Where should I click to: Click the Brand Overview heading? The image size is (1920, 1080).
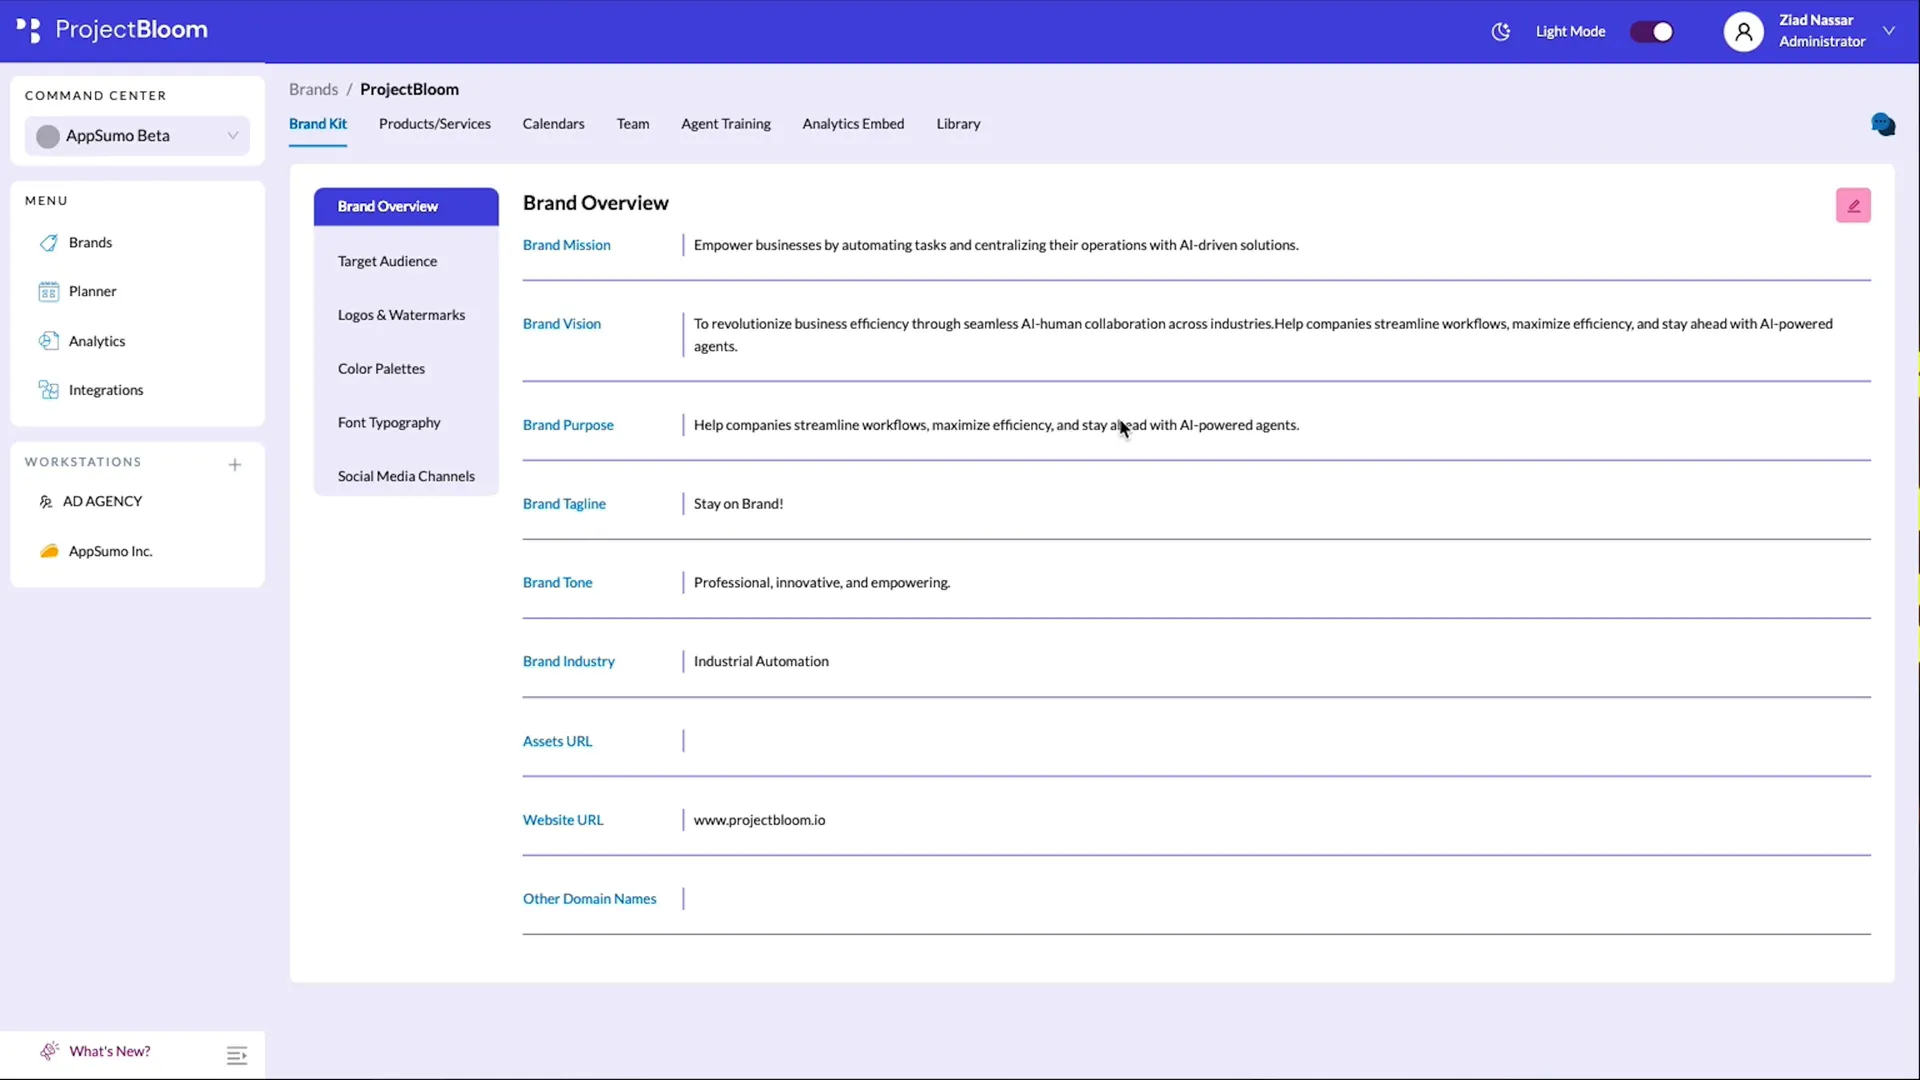[x=596, y=203]
